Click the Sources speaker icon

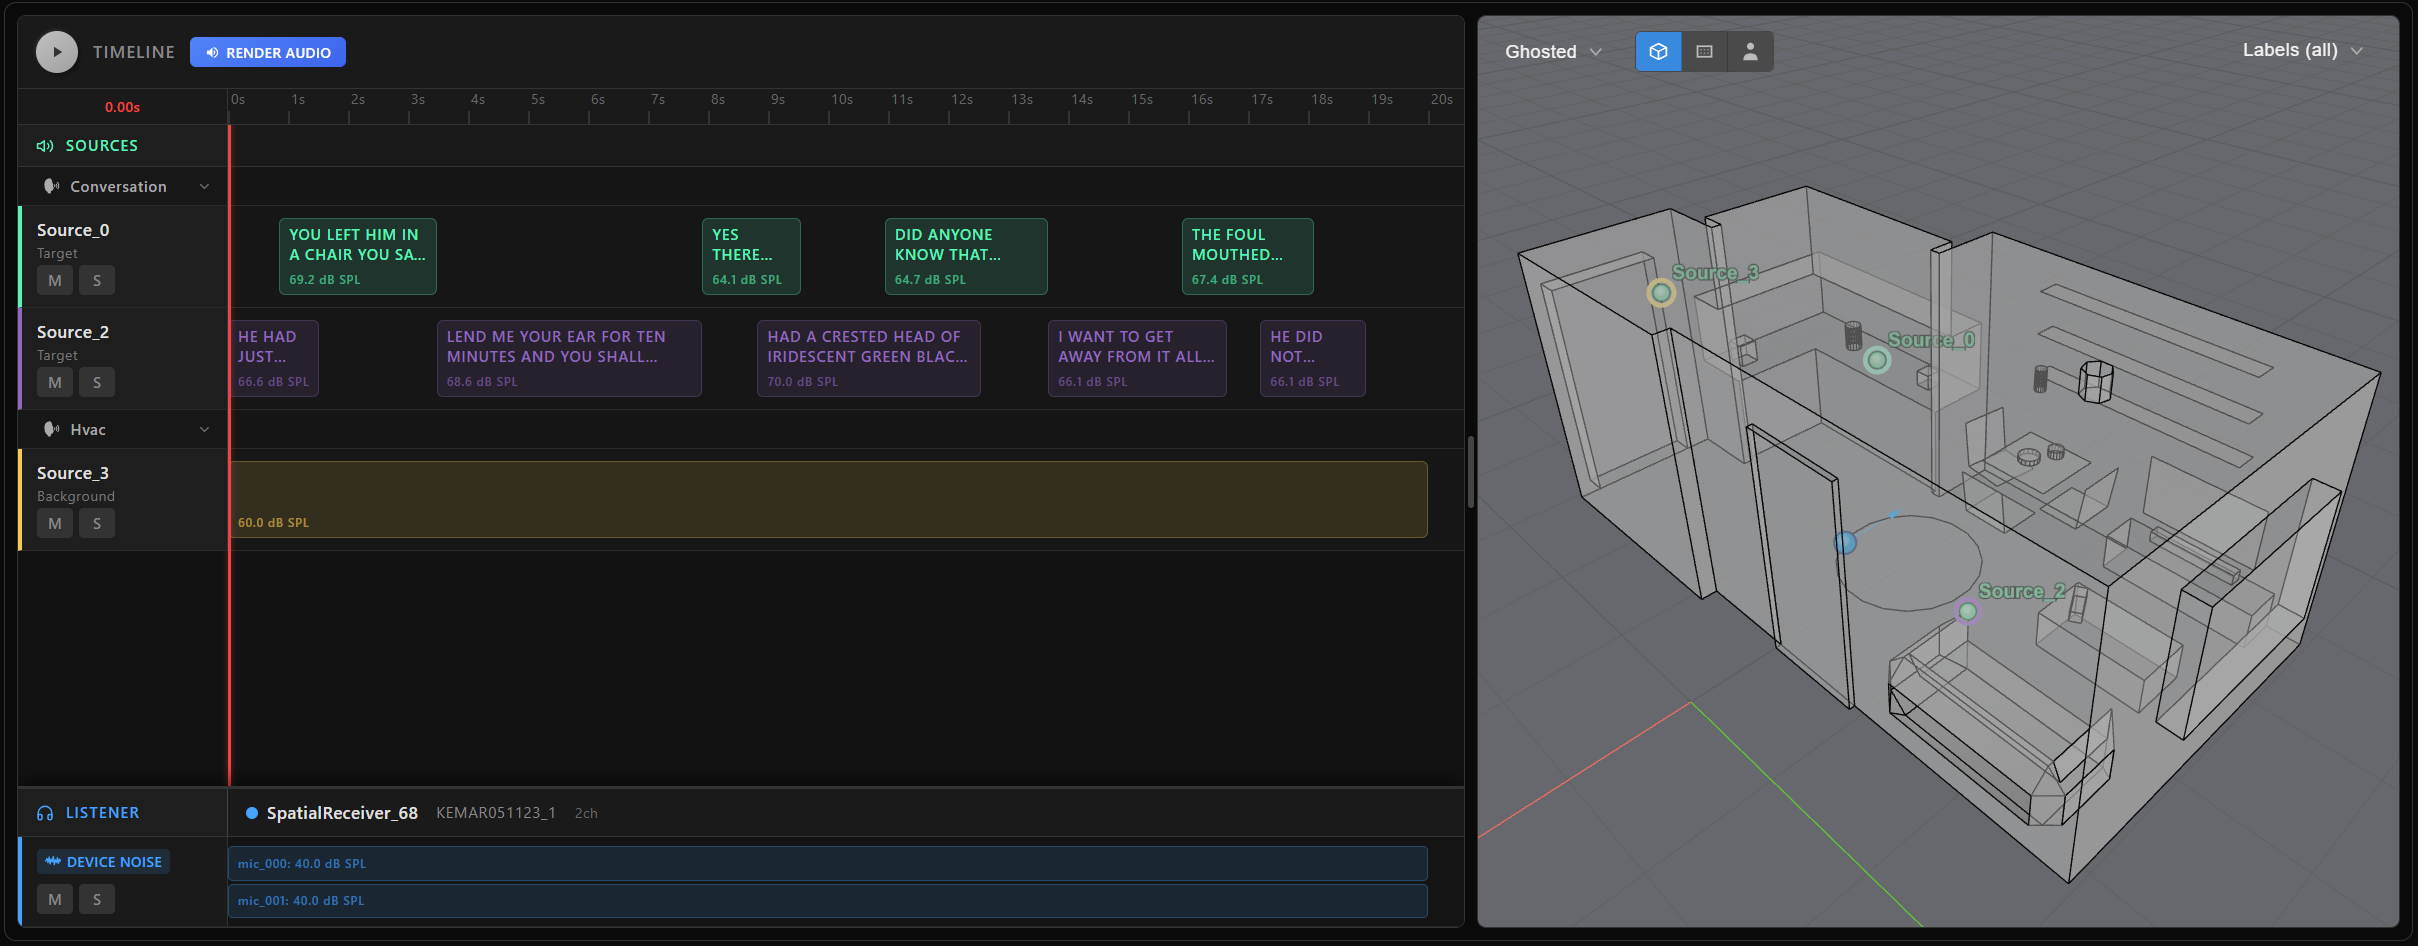coord(45,146)
